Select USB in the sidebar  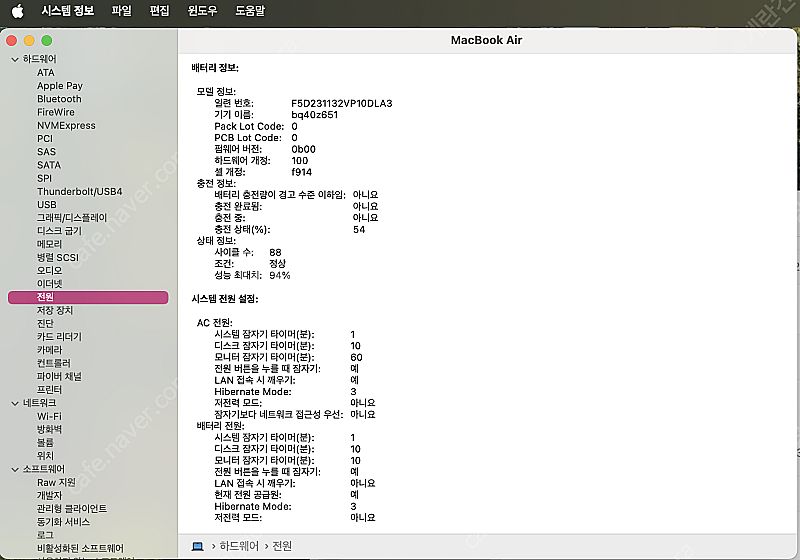point(47,205)
